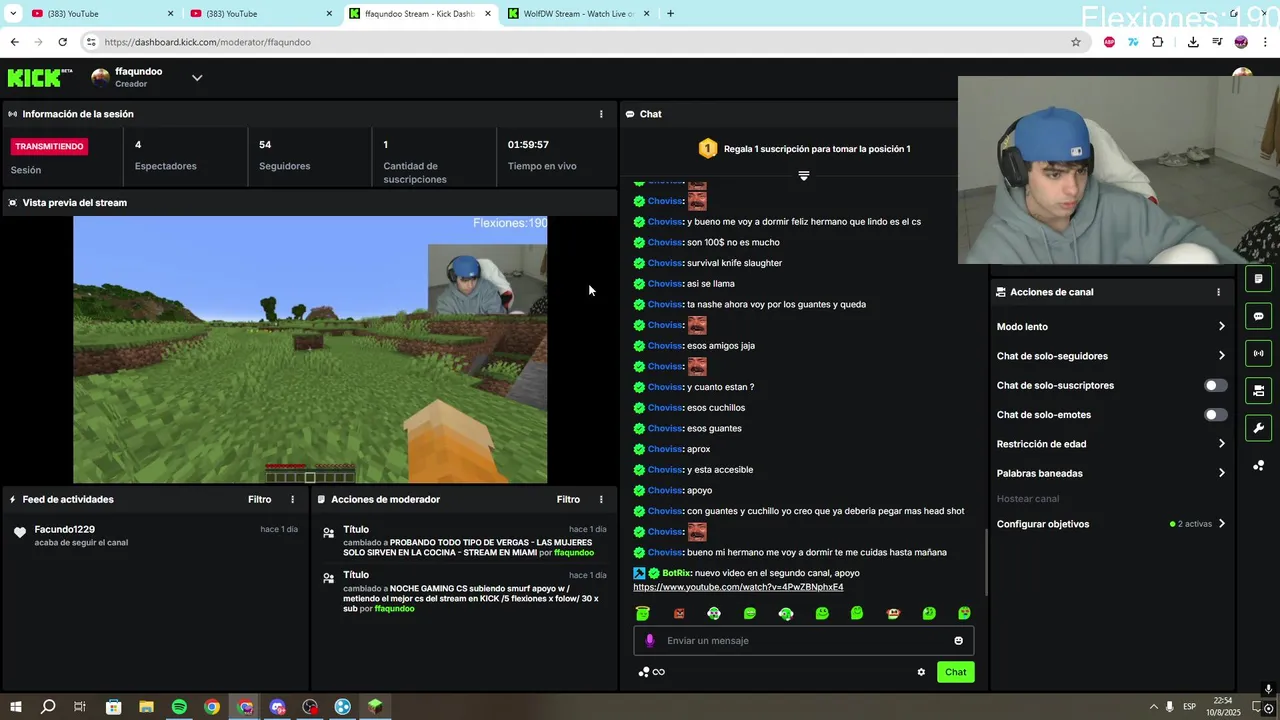Viewport: 1280px width, 720px height.
Task: Open chat settings gear icon
Action: pos(921,672)
